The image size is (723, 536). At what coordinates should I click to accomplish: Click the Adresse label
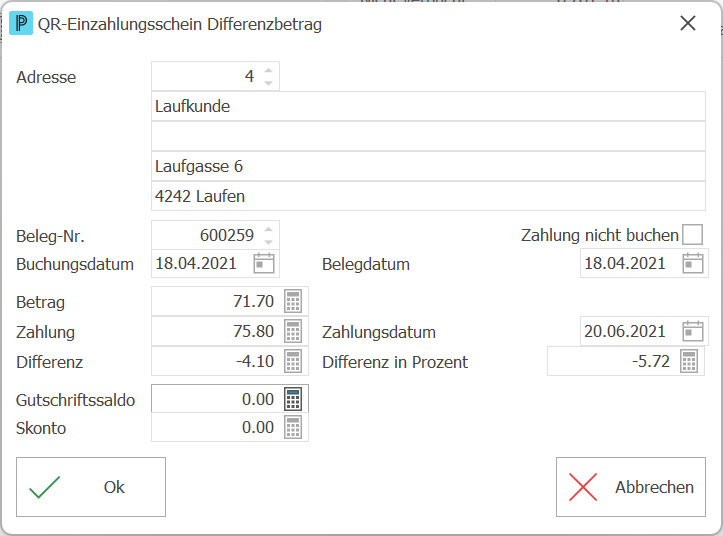[x=46, y=77]
